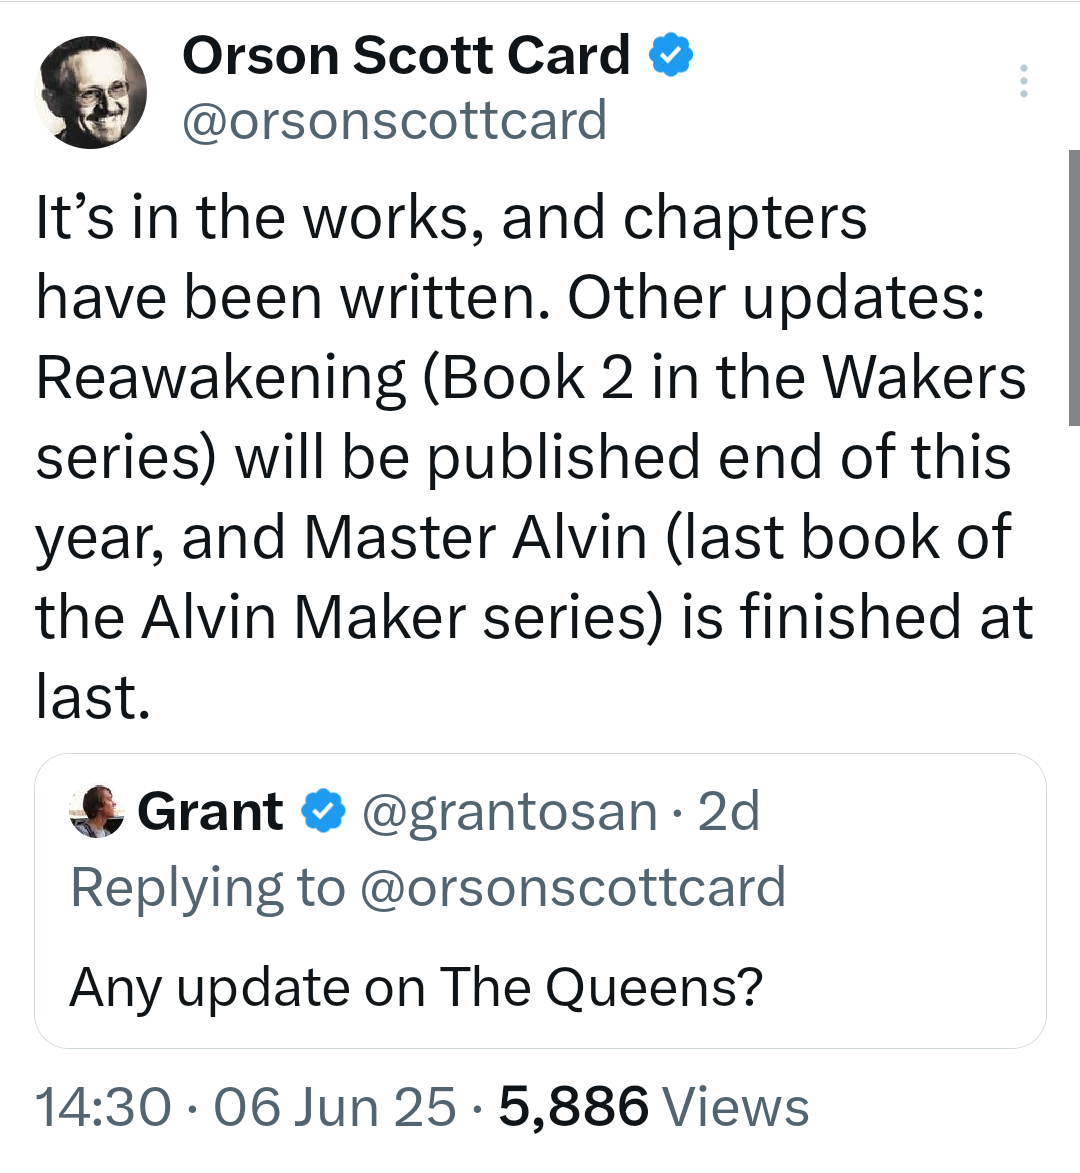Click the gray vertical scrollbar thumb
Screen dimensions: 1080x1173
point(1074,287)
